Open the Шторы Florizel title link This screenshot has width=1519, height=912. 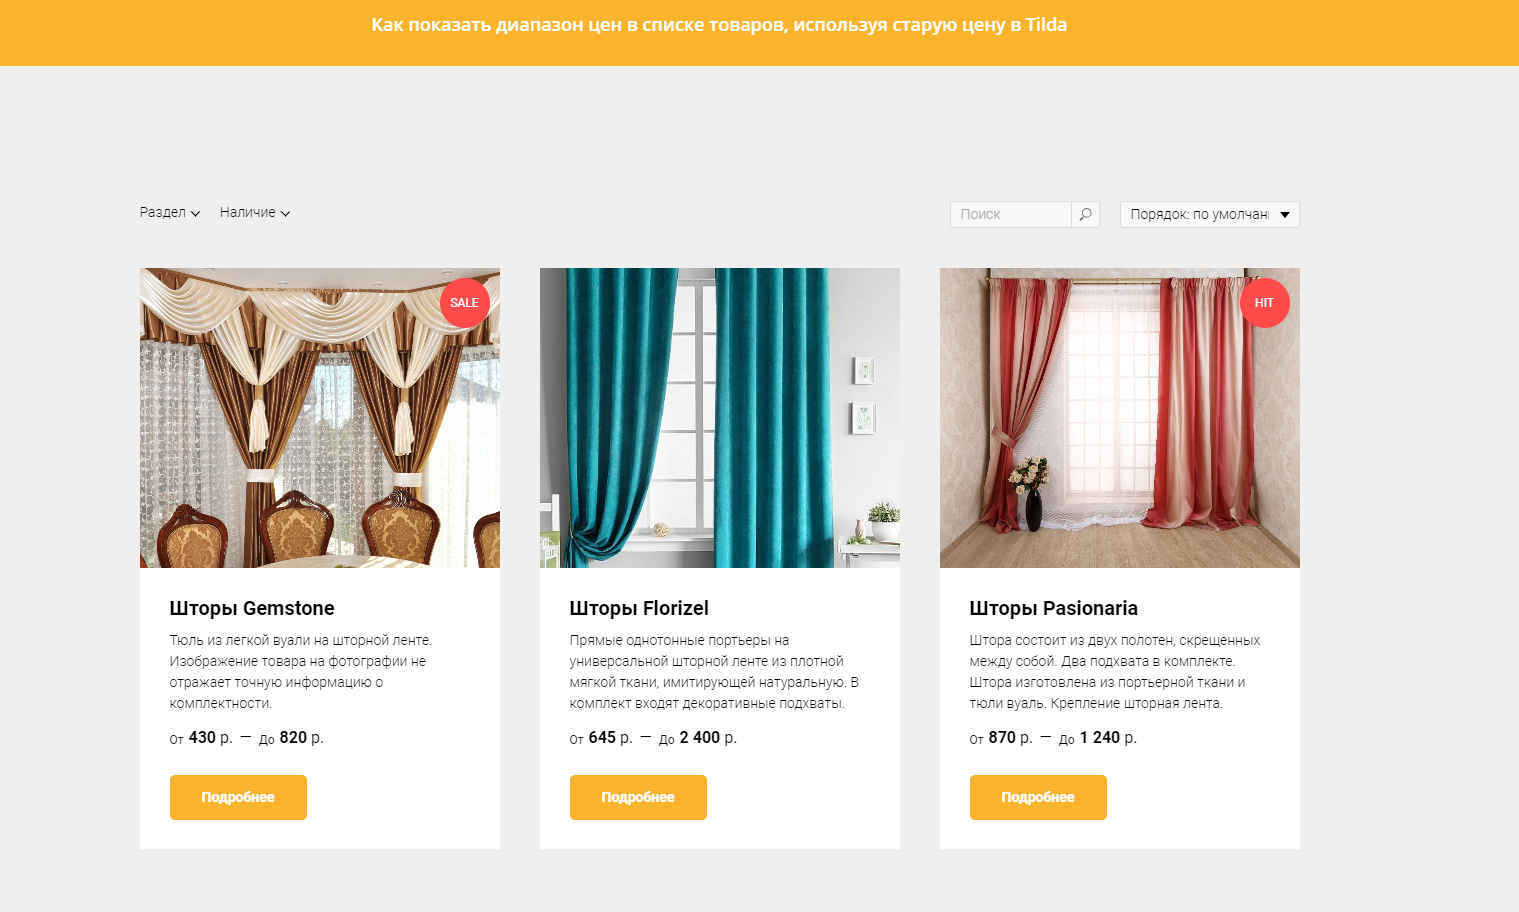pyautogui.click(x=639, y=608)
